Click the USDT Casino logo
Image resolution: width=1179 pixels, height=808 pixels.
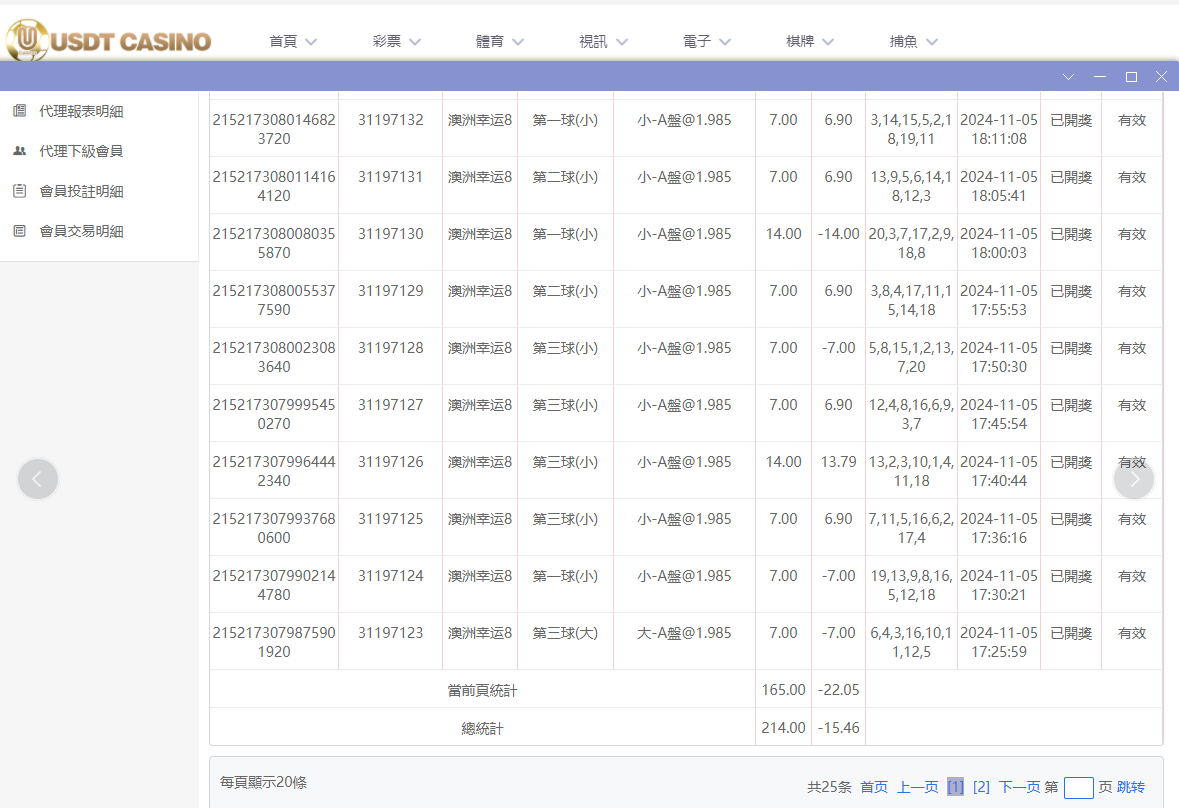tap(108, 41)
